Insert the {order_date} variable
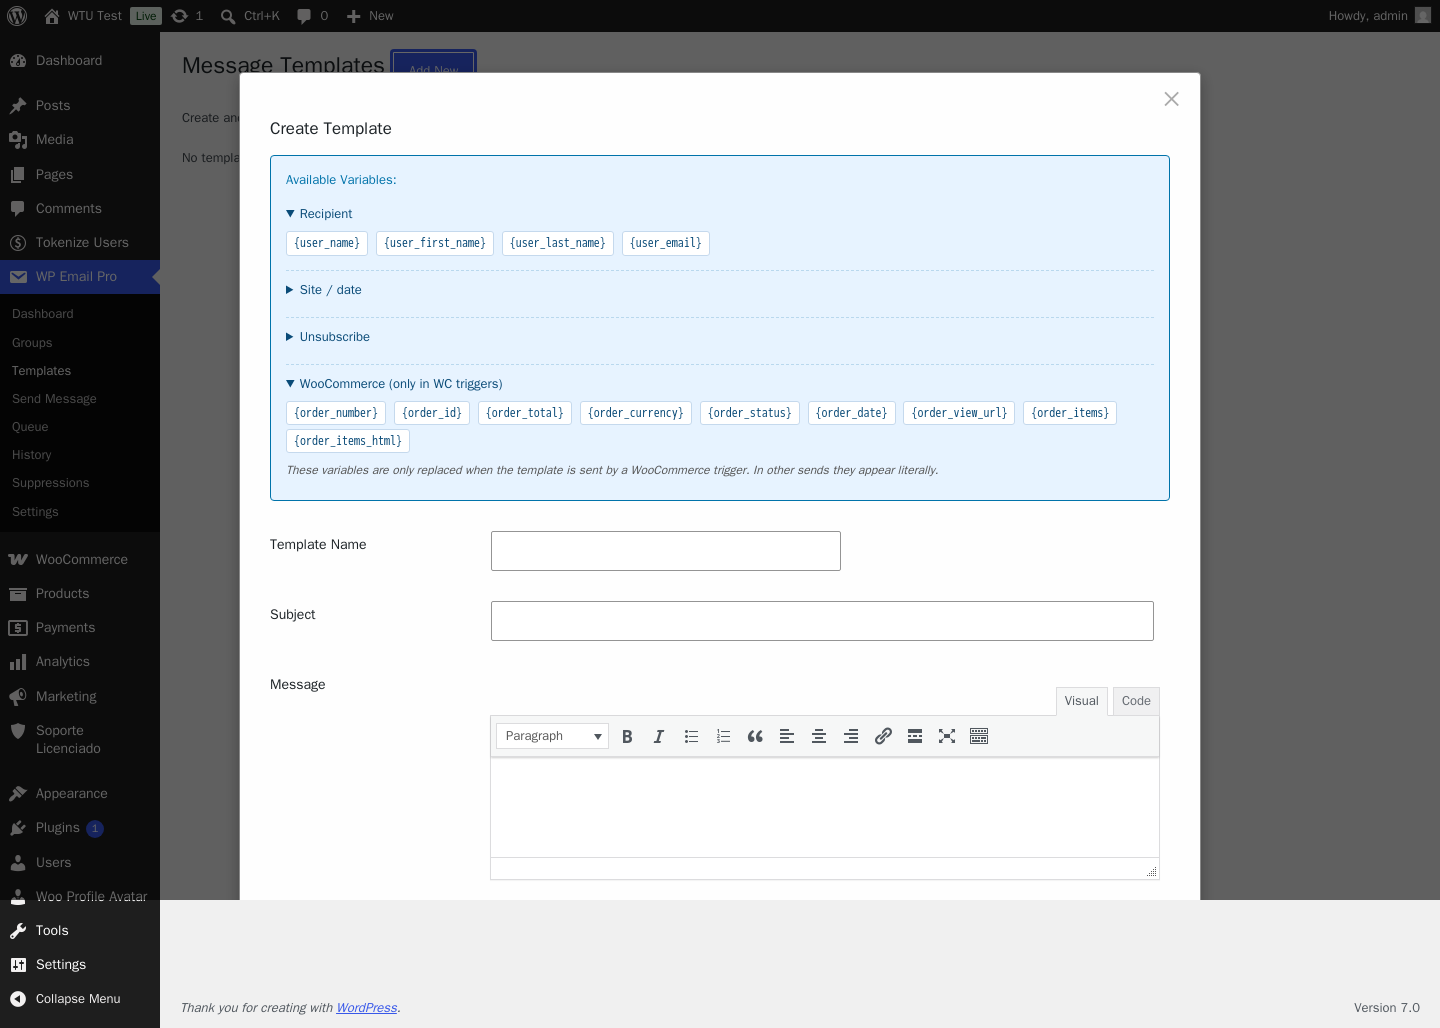1440x1028 pixels. pyautogui.click(x=852, y=413)
